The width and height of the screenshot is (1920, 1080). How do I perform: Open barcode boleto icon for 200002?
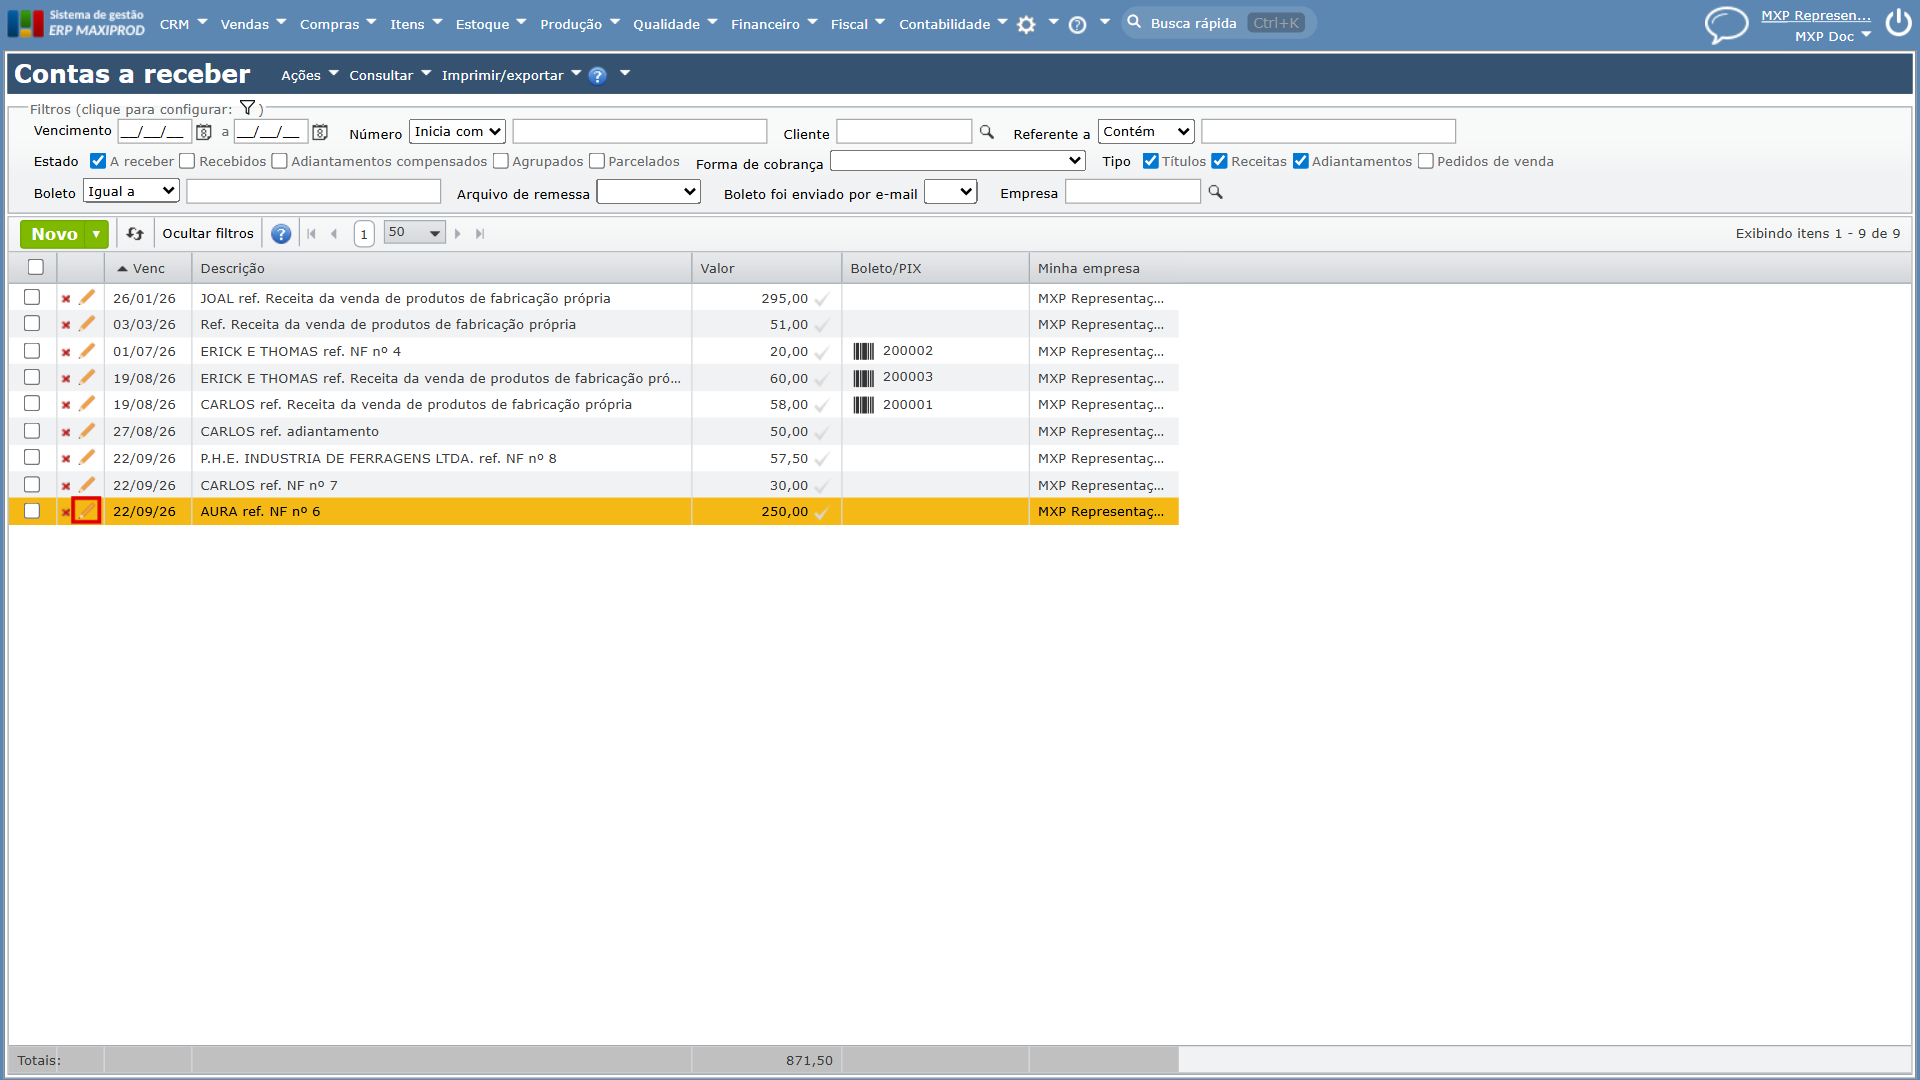tap(864, 351)
